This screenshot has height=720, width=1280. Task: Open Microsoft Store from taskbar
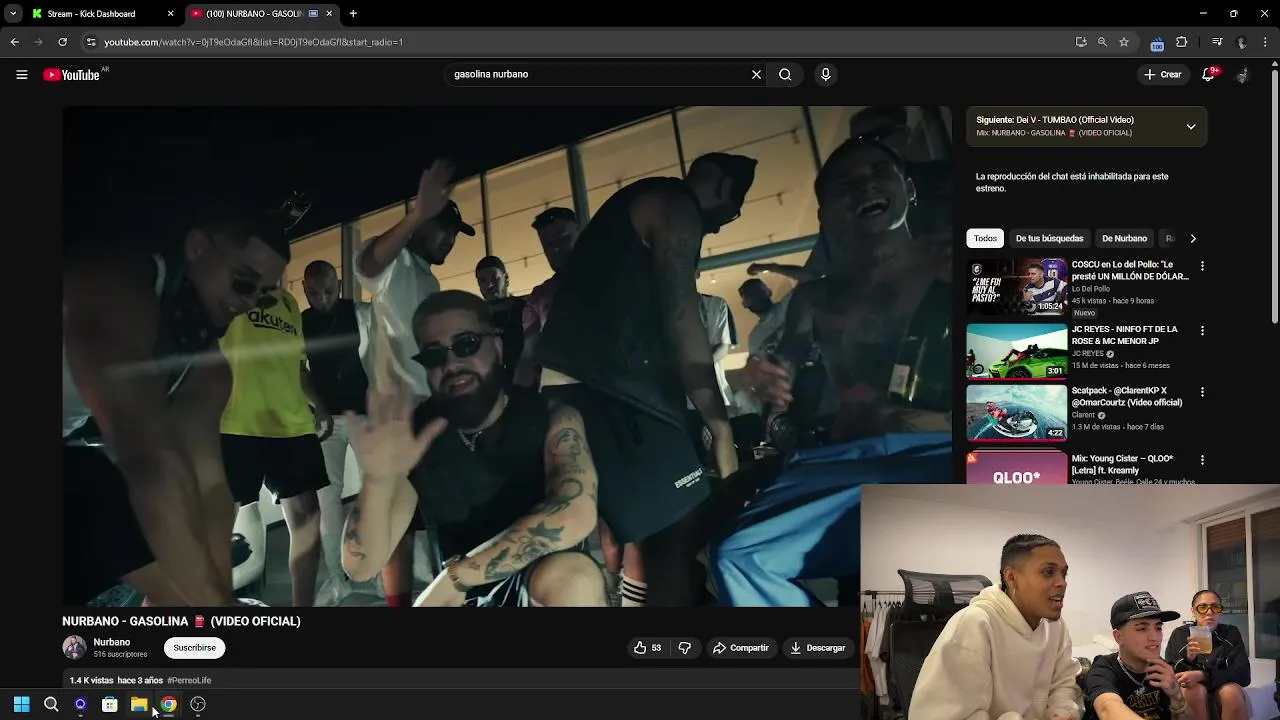point(110,704)
